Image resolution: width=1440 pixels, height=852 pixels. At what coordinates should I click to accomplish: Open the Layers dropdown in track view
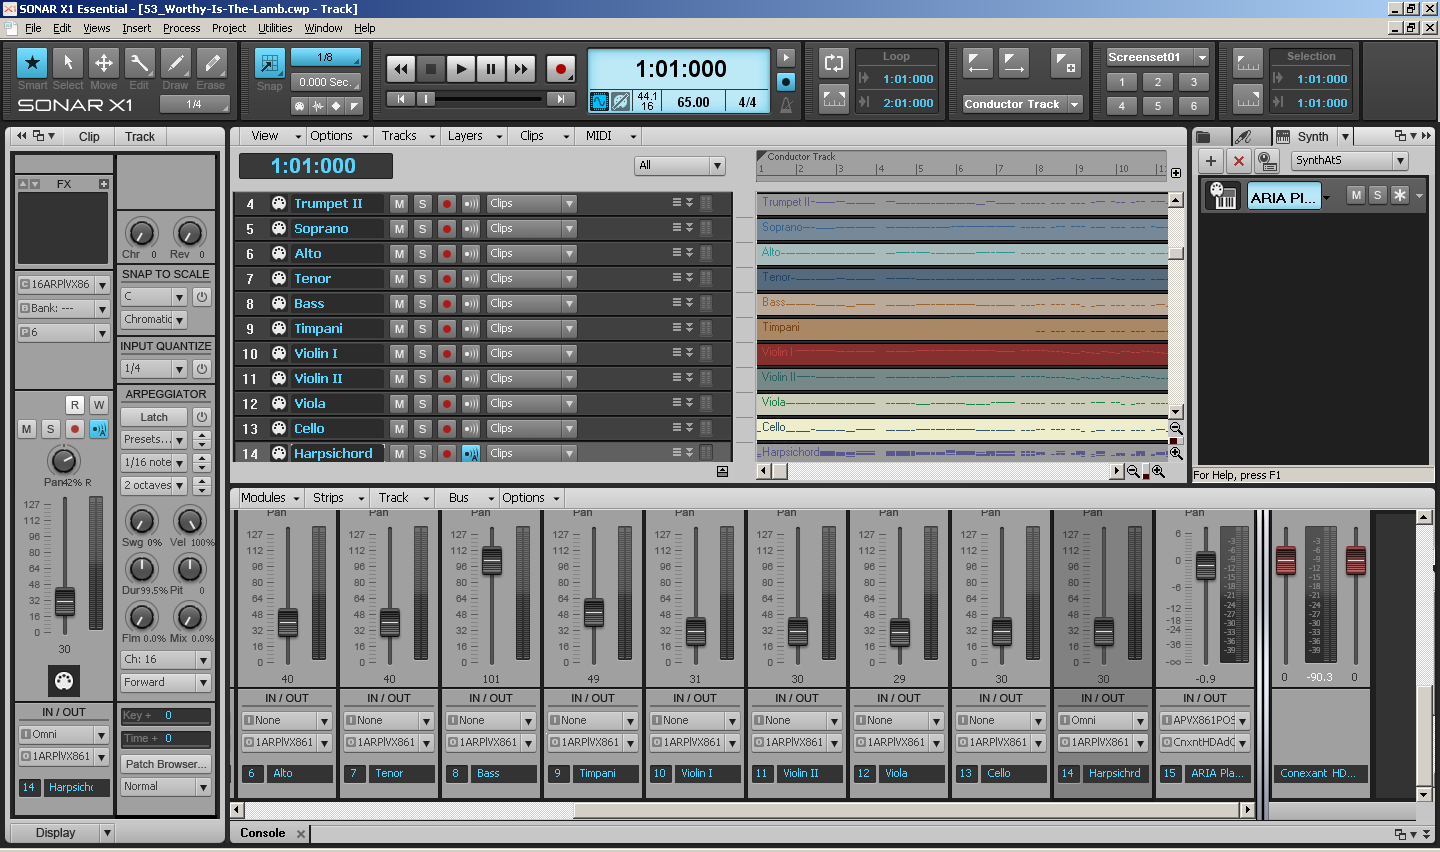pos(474,136)
